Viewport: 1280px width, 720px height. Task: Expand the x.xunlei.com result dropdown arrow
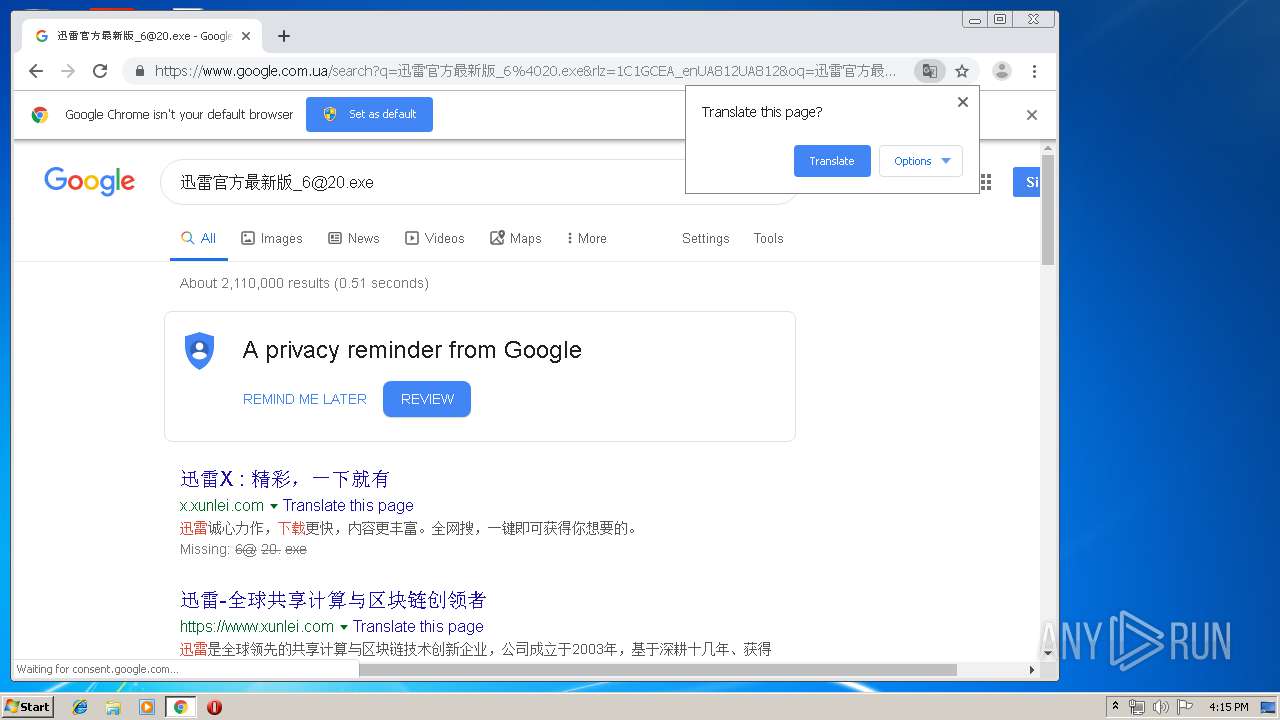[274, 506]
